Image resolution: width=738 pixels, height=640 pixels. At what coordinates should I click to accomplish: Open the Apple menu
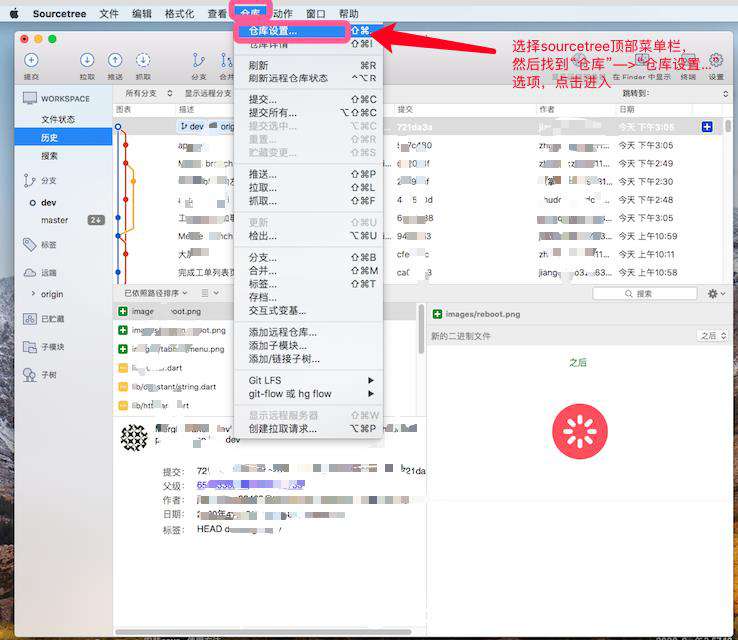14,14
